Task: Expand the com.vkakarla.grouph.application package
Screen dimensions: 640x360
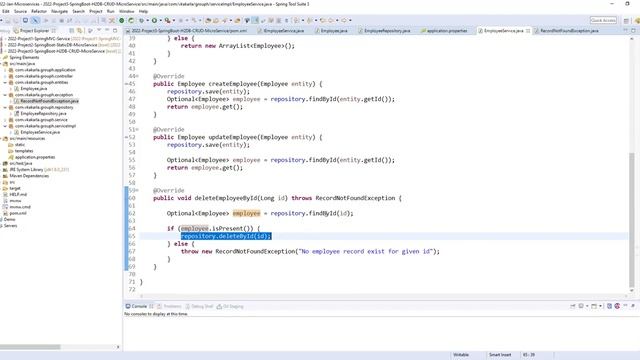Action: [x=5, y=70]
